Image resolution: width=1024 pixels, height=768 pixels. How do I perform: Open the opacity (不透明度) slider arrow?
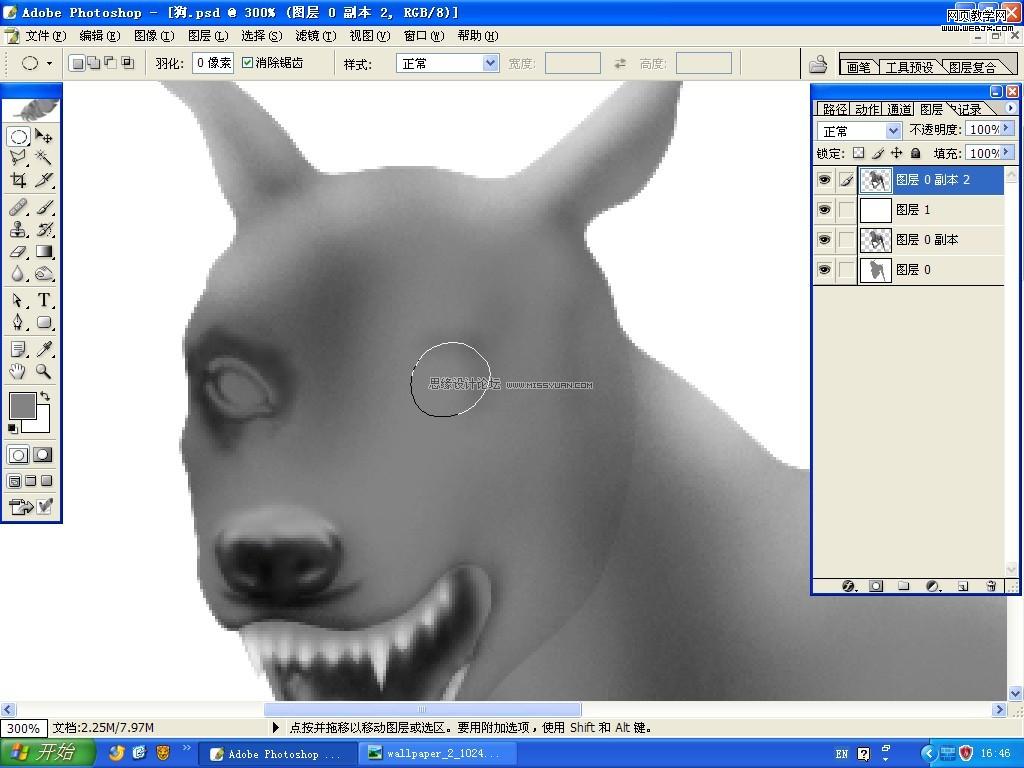coord(1007,129)
